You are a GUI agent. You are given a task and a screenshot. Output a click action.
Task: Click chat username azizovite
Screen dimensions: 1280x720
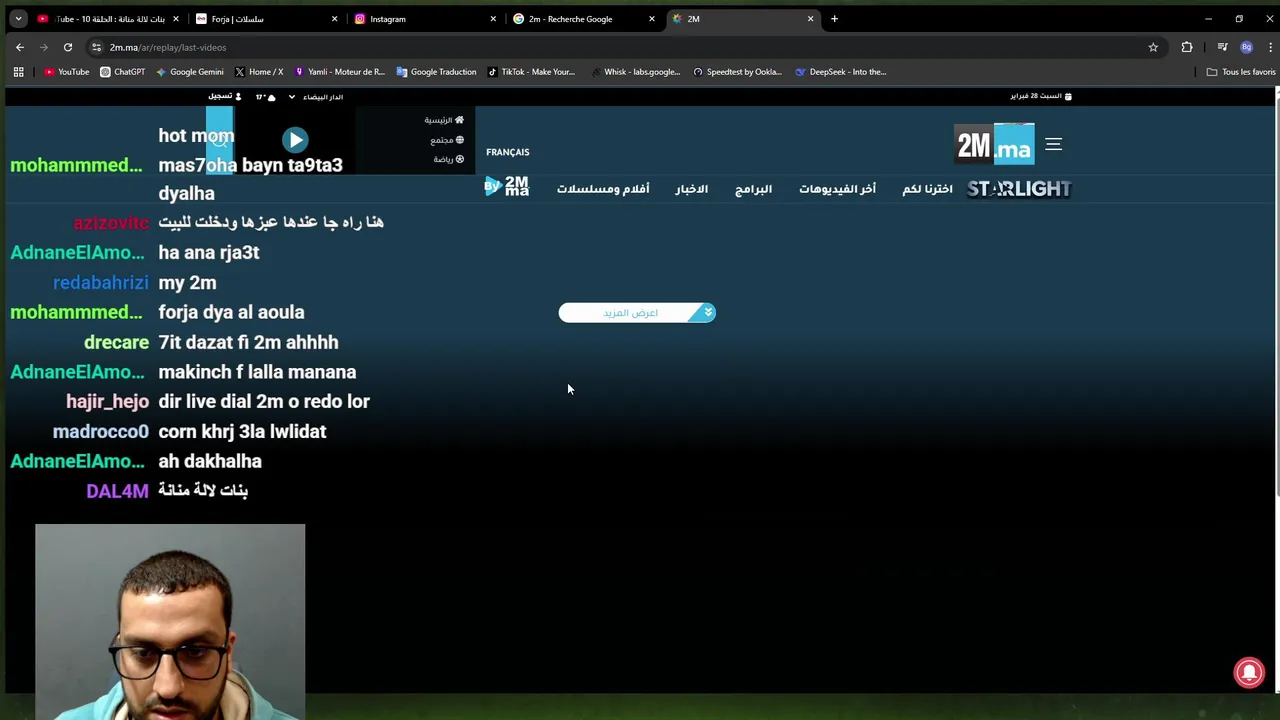(111, 223)
